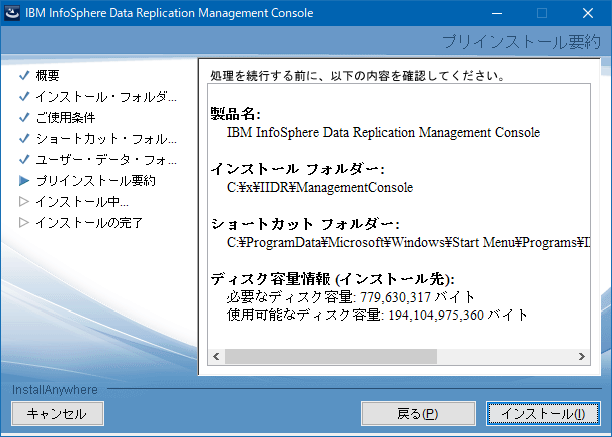The image size is (612, 437).
Task: Click checkmark beside ご使用条件 step
Action: pos(24,117)
